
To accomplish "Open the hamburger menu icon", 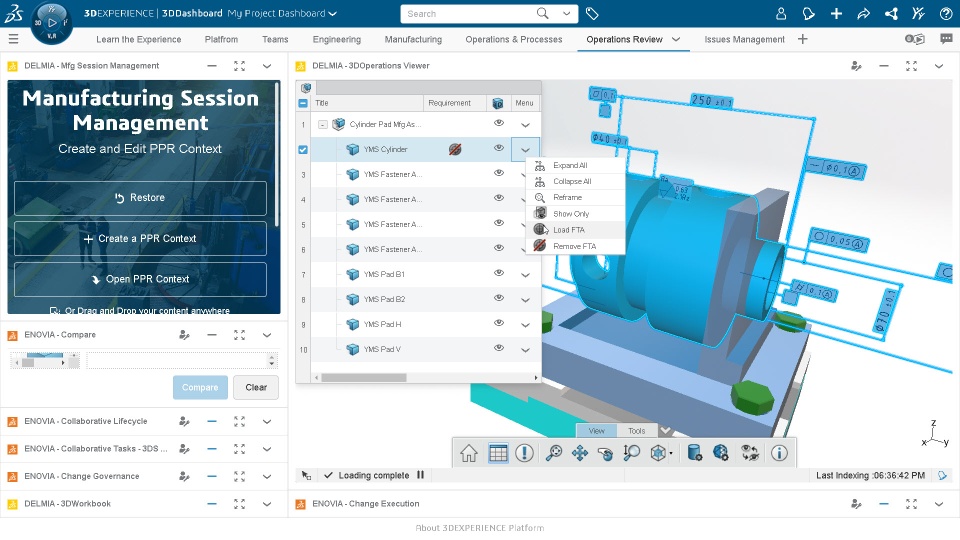I will click(13, 39).
